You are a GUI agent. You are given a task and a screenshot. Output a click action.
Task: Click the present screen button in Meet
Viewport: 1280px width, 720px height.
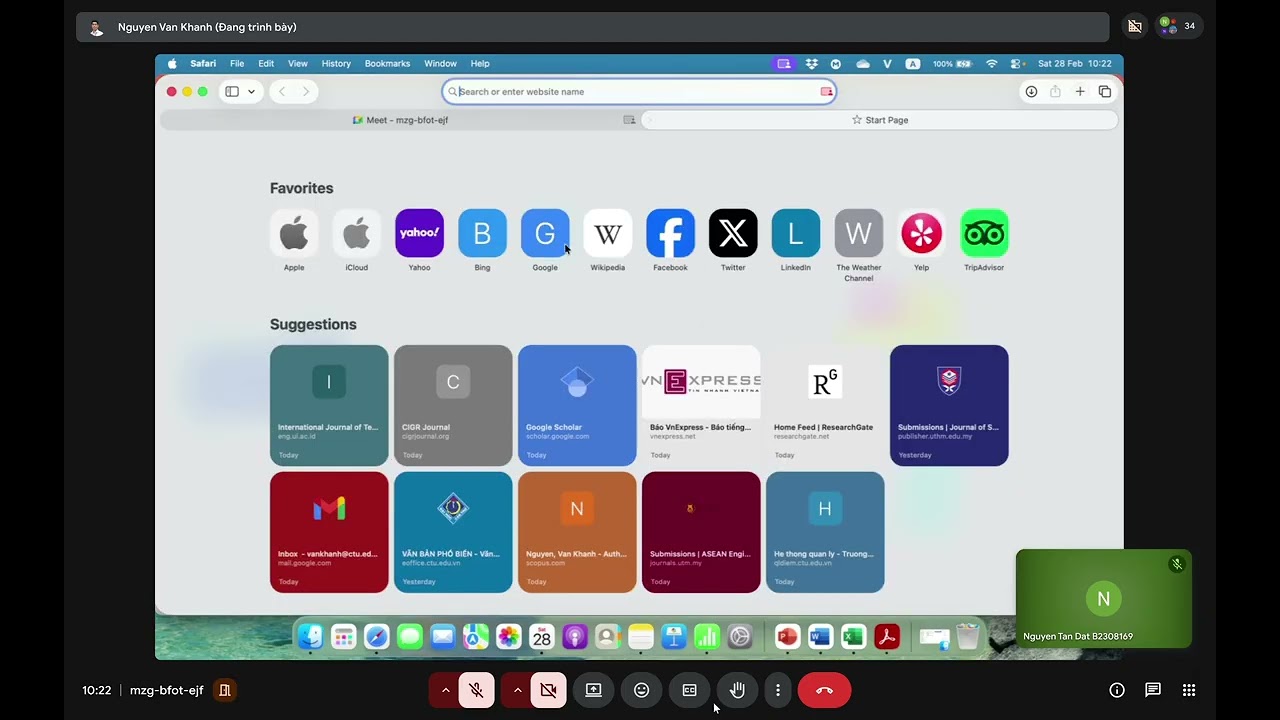point(593,690)
